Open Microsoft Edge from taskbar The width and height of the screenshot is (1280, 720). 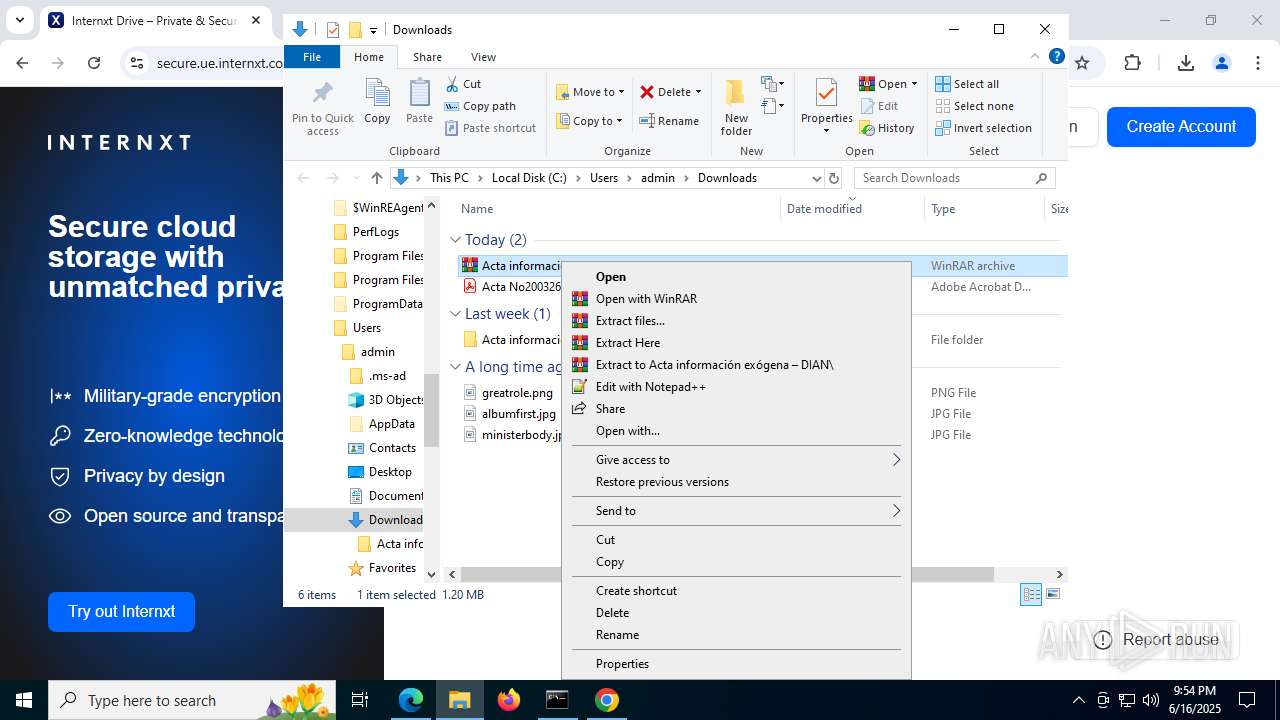coord(411,700)
